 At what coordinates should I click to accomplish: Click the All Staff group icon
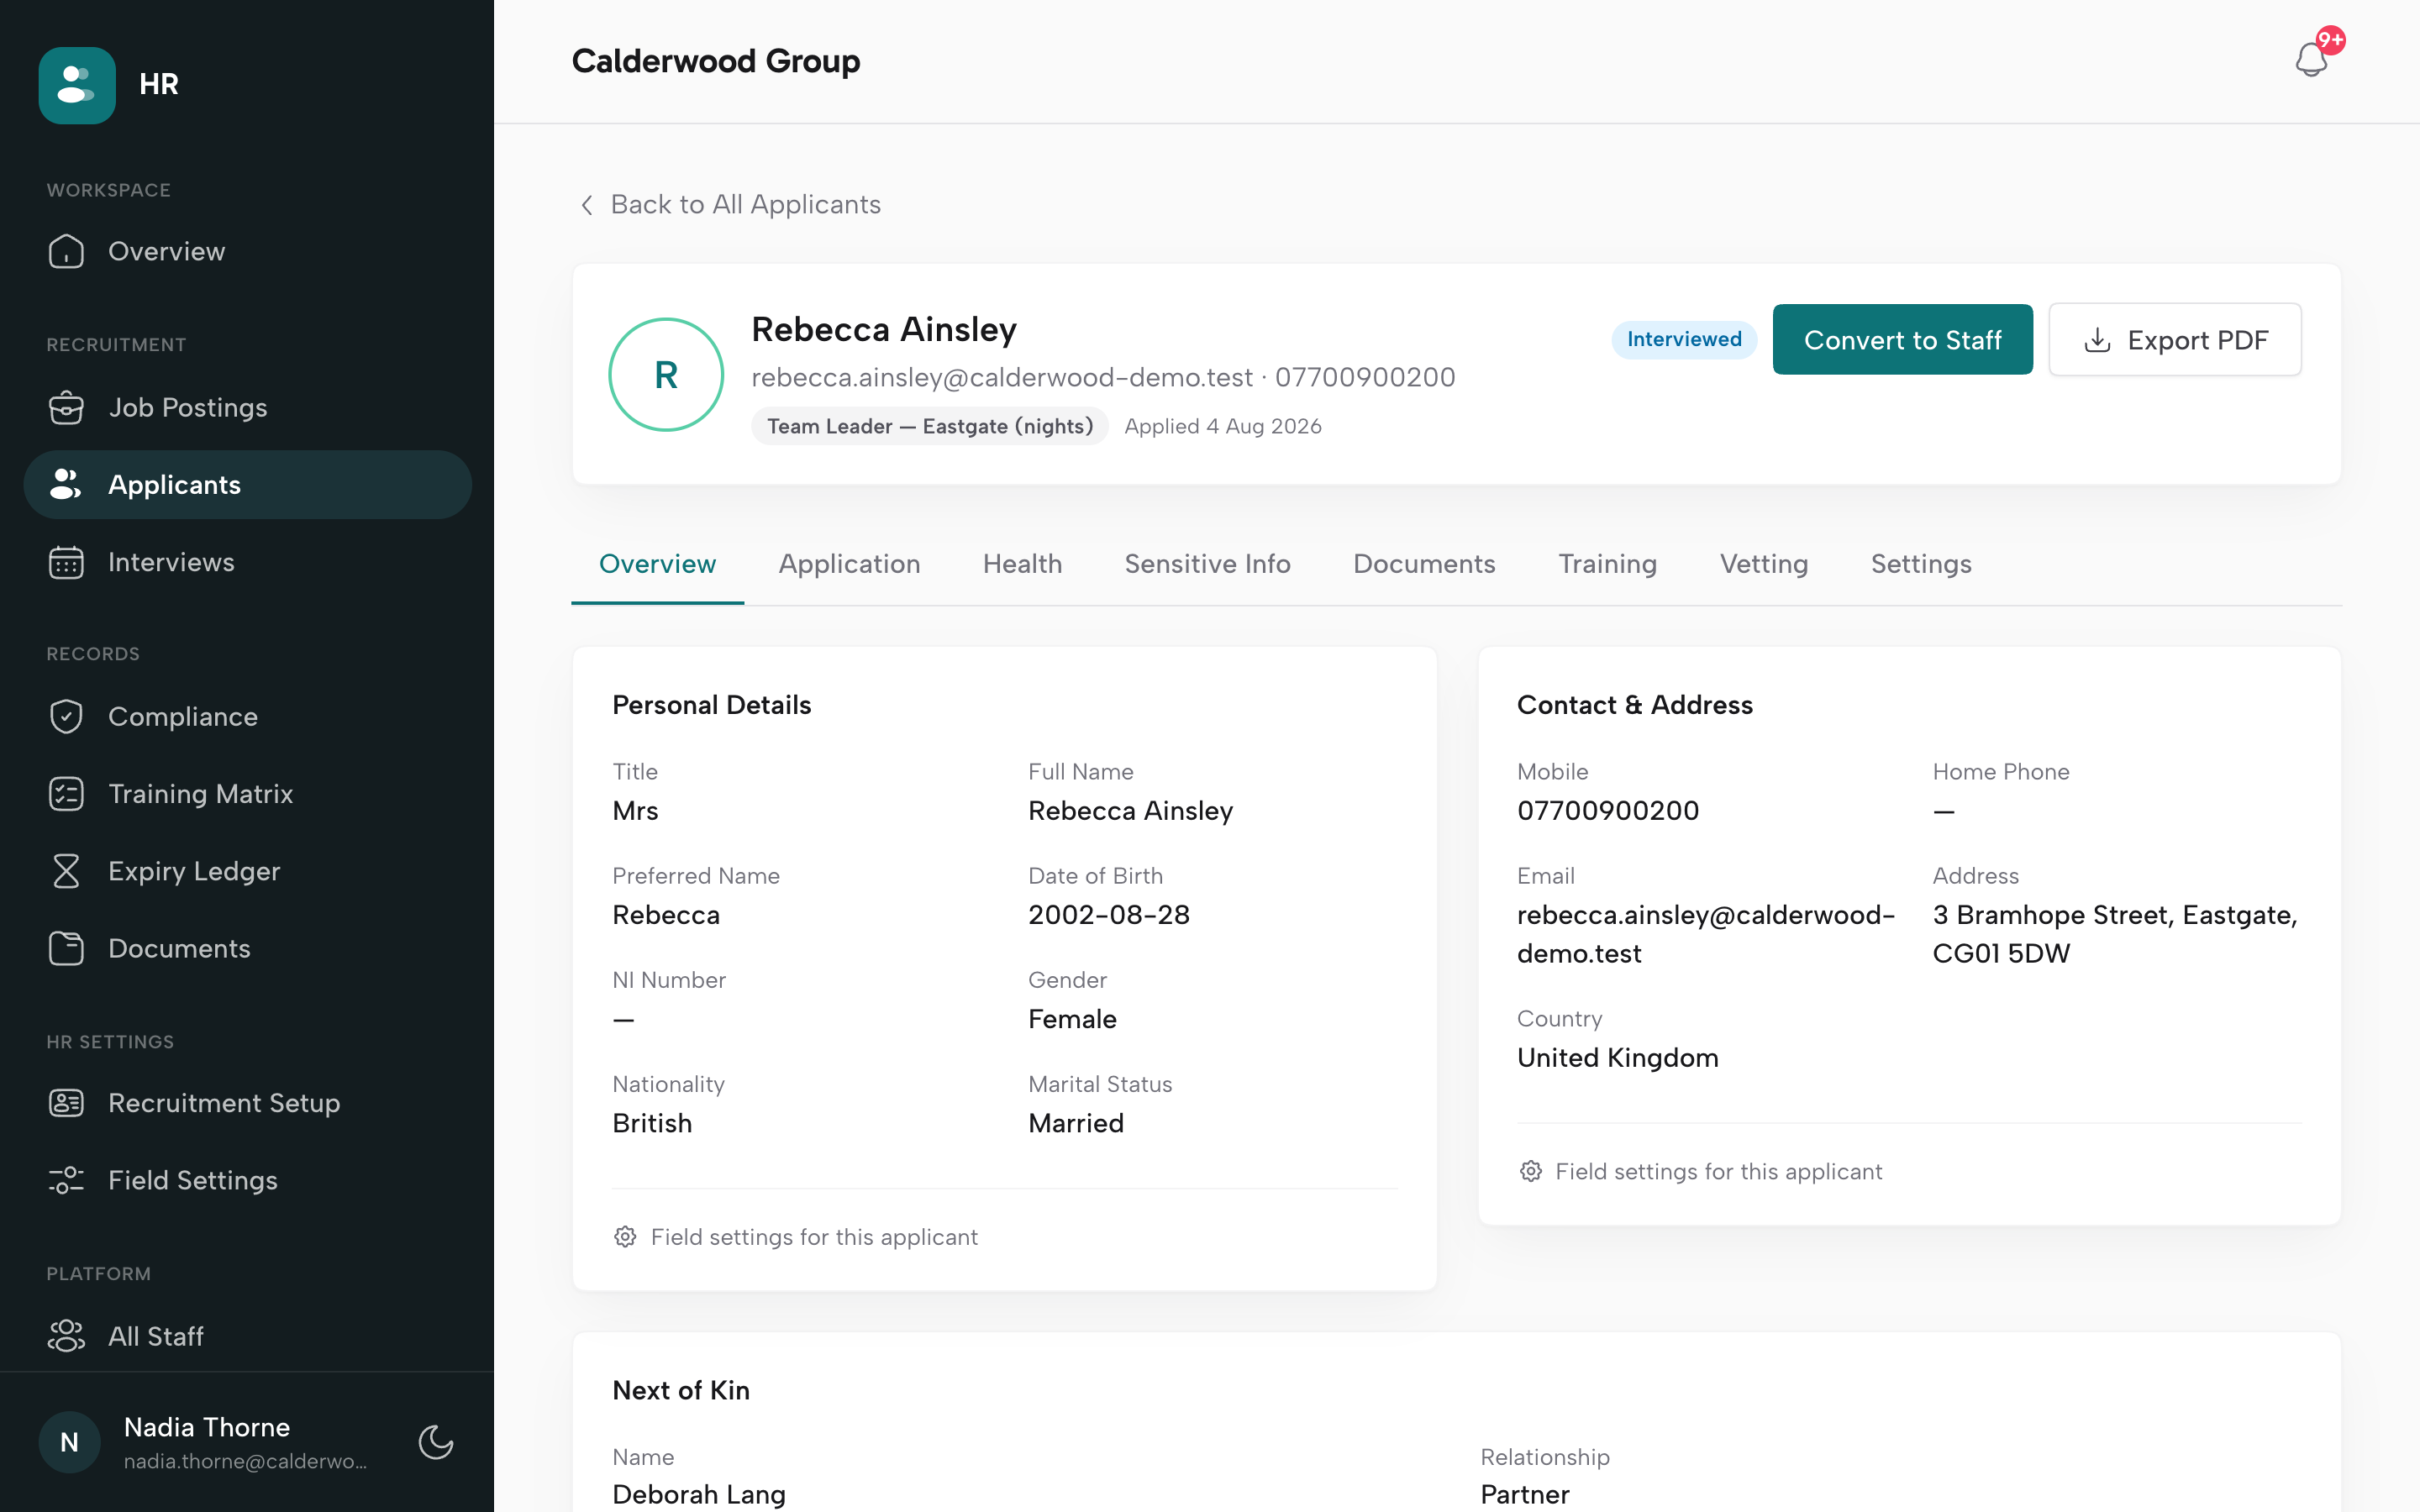[x=66, y=1336]
